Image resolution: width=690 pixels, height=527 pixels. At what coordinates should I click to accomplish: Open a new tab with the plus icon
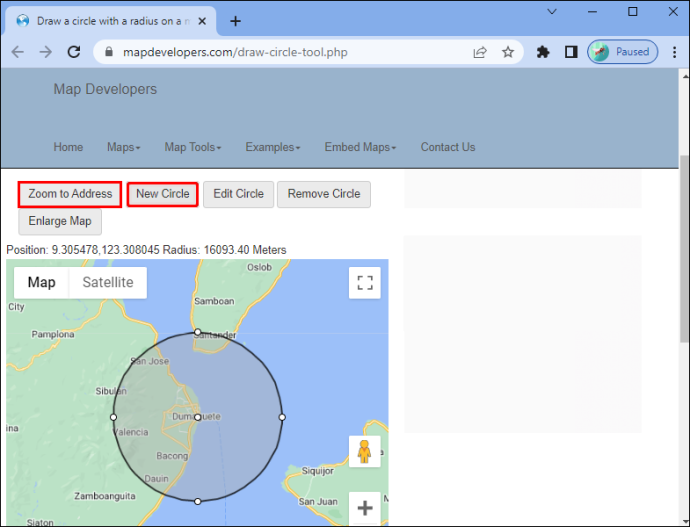pos(235,21)
